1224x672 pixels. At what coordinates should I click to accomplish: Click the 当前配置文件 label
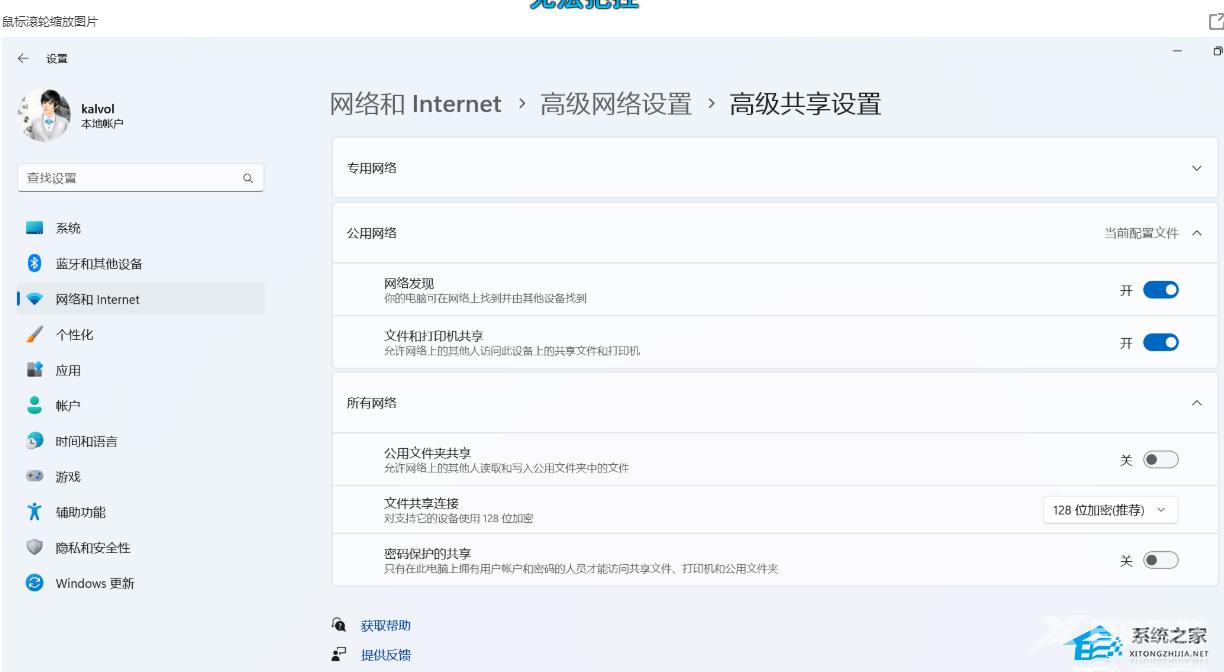[1141, 233]
